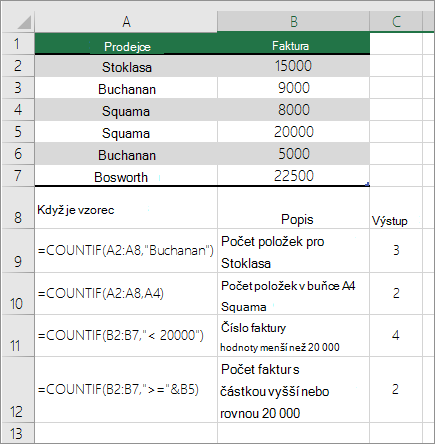The width and height of the screenshot is (435, 444).
Task: Select row 11 header
Action: 17,336
